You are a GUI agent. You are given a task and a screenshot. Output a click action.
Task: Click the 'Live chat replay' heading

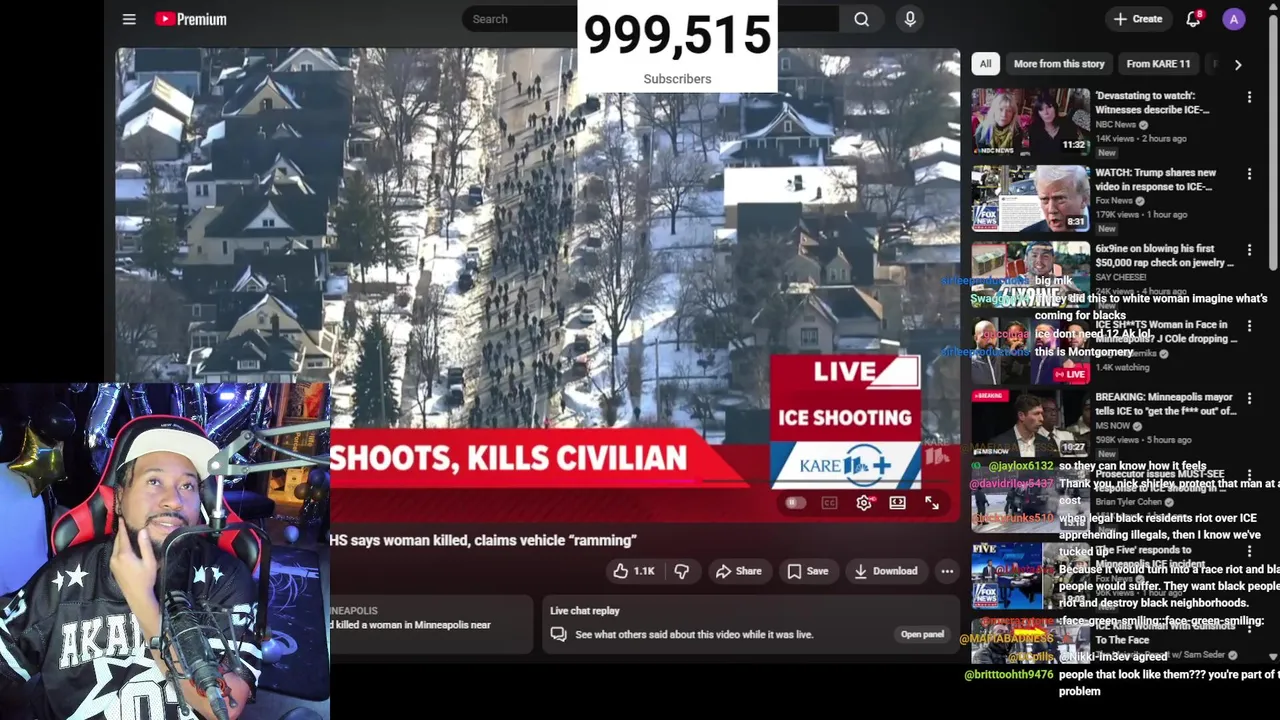click(x=585, y=611)
